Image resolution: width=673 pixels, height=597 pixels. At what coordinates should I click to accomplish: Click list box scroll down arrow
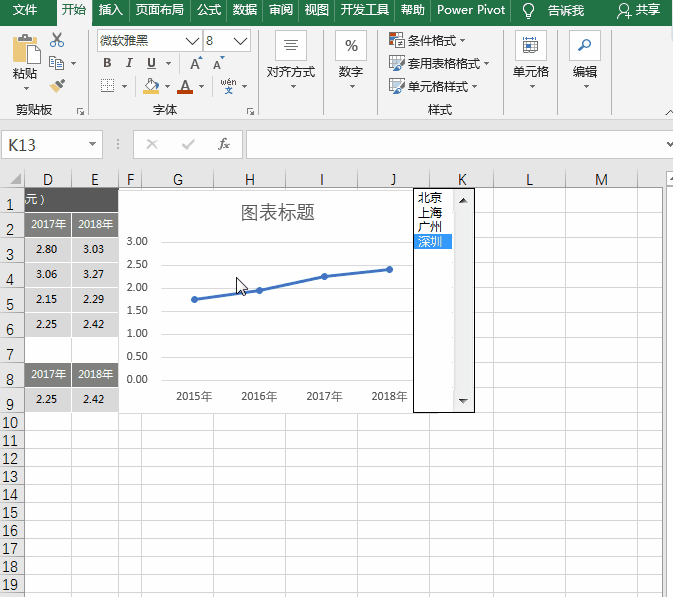(463, 401)
